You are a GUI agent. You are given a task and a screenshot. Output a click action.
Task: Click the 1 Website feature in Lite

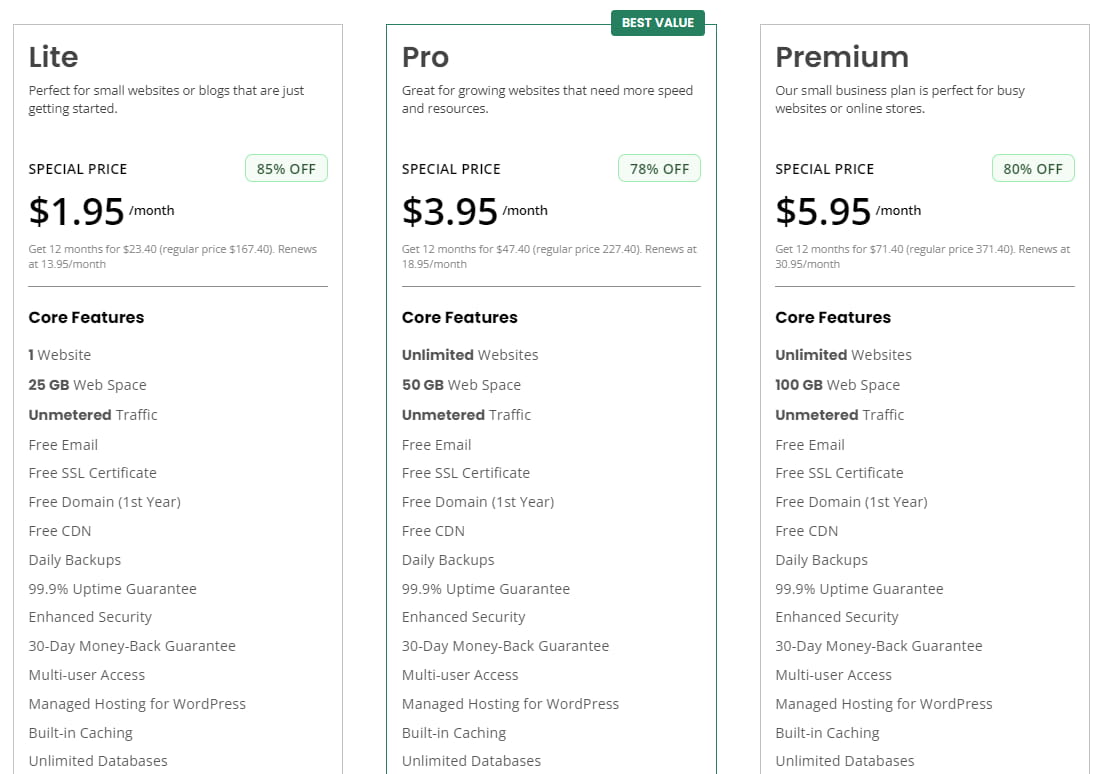point(60,355)
